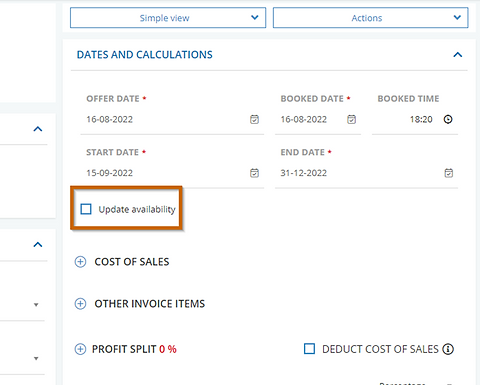Enable the Update availability checkbox
480x385 pixels.
86,209
